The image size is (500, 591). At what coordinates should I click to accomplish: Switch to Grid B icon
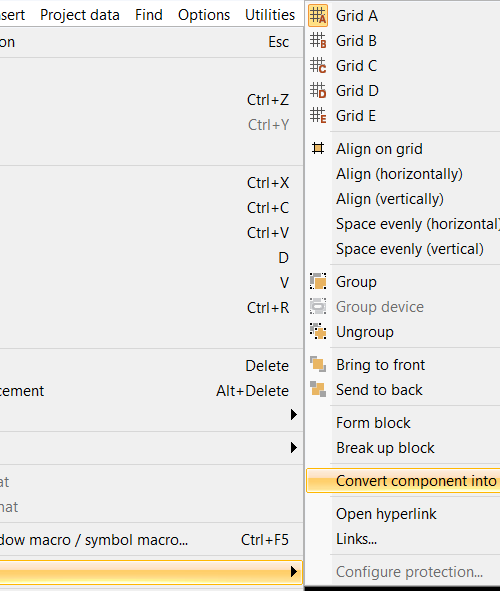[x=318, y=40]
